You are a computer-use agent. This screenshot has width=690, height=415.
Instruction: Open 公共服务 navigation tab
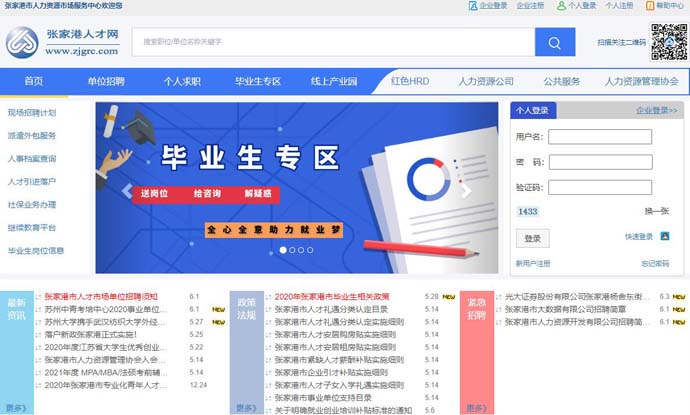[562, 81]
